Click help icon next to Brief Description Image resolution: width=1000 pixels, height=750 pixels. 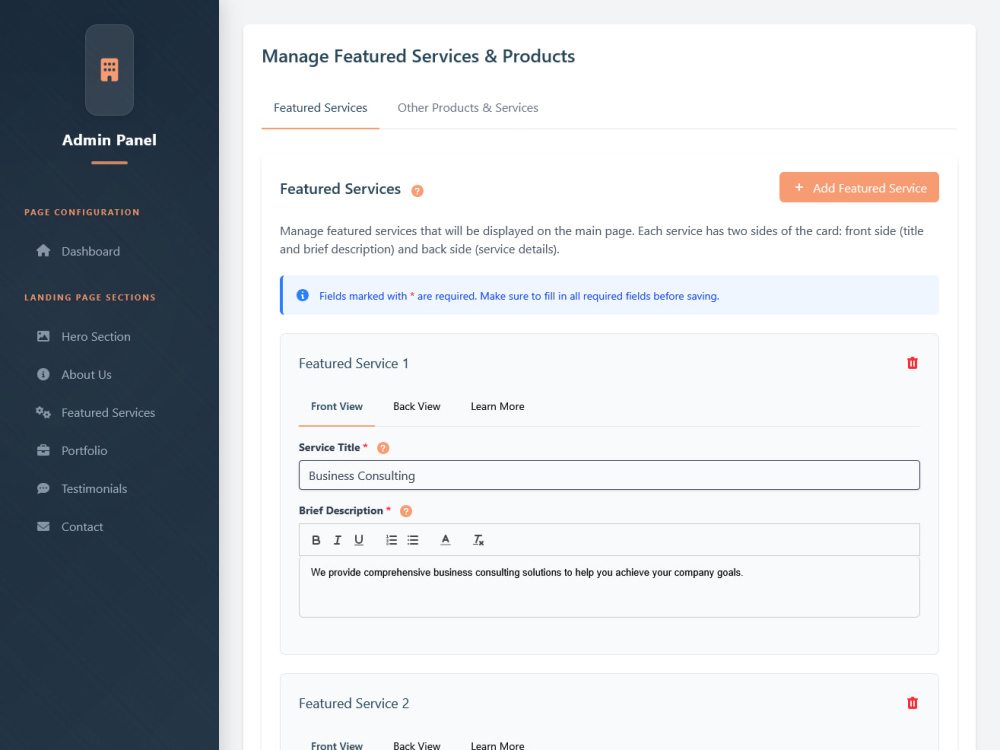click(x=406, y=511)
